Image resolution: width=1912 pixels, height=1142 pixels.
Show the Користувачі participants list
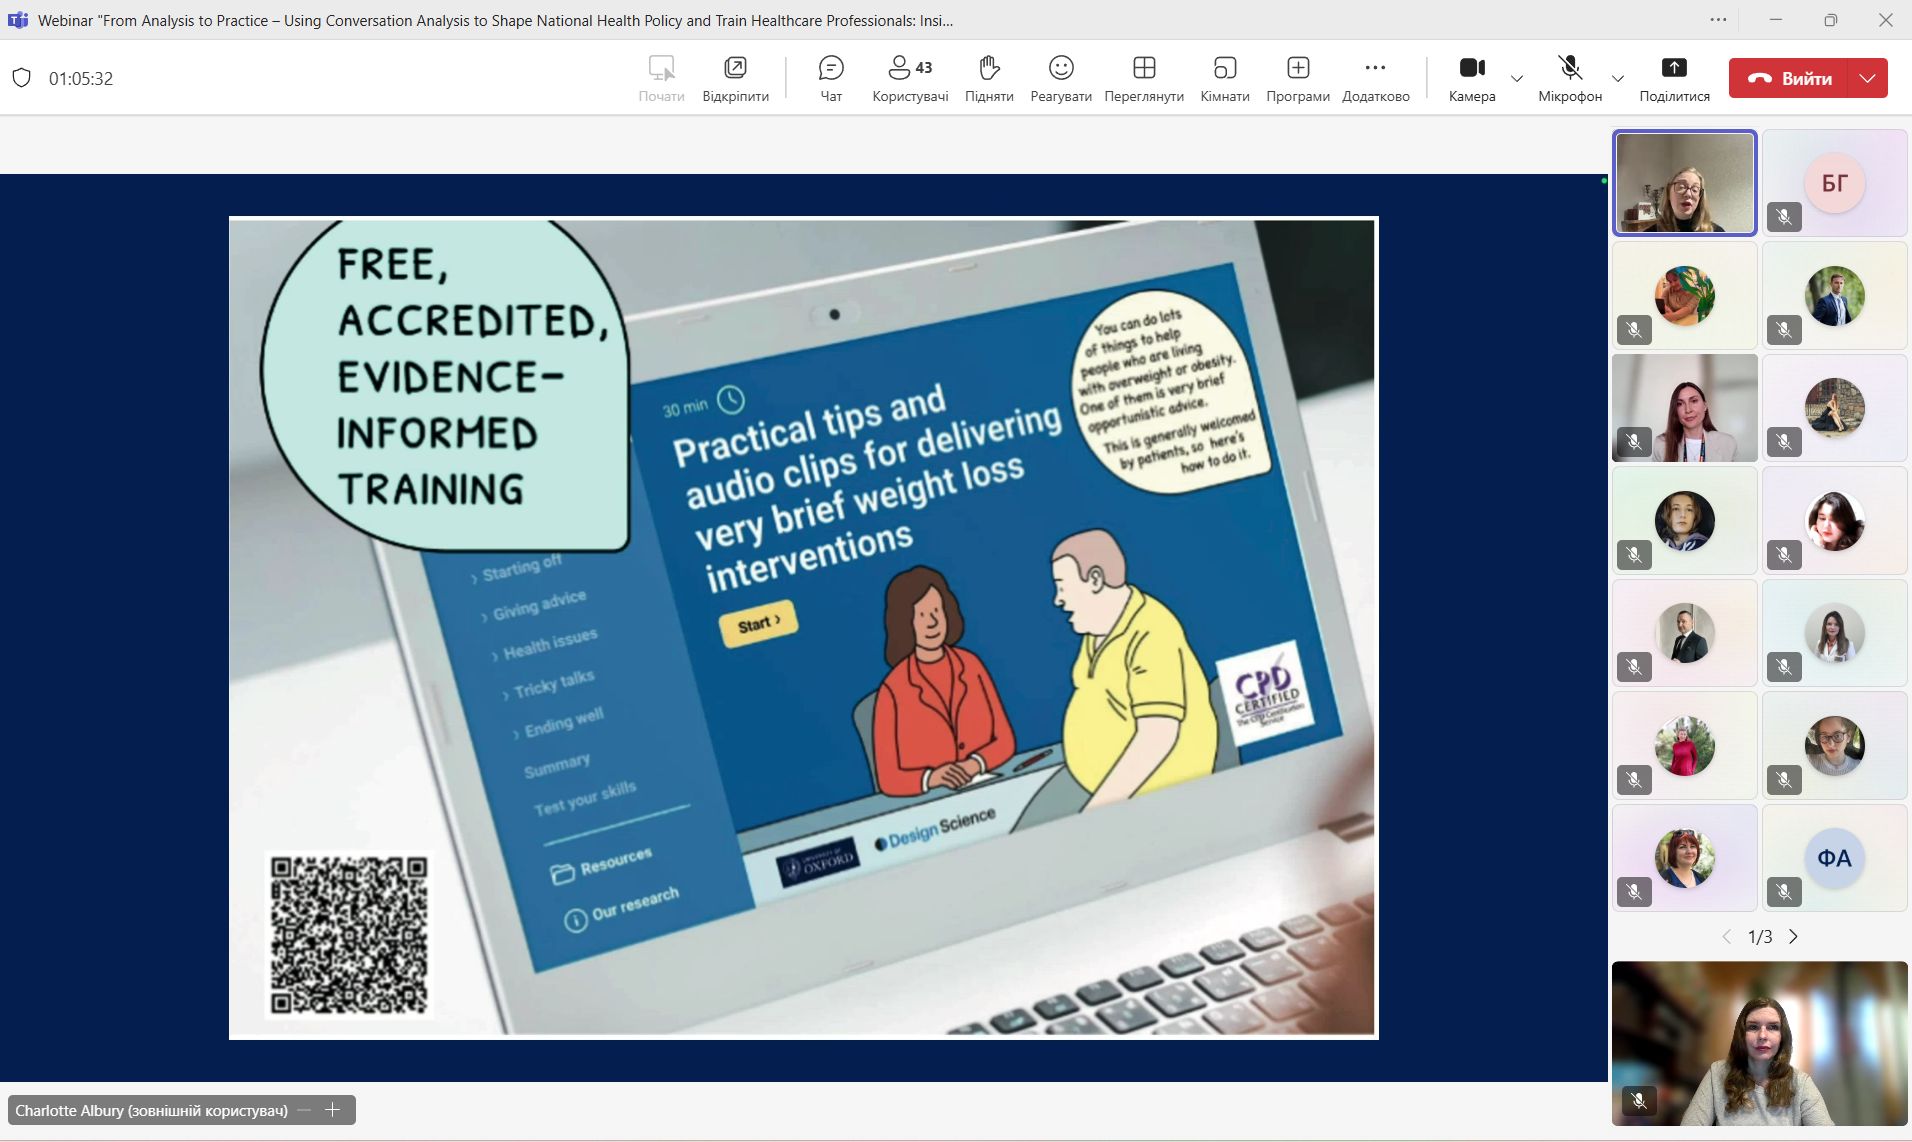(x=909, y=78)
